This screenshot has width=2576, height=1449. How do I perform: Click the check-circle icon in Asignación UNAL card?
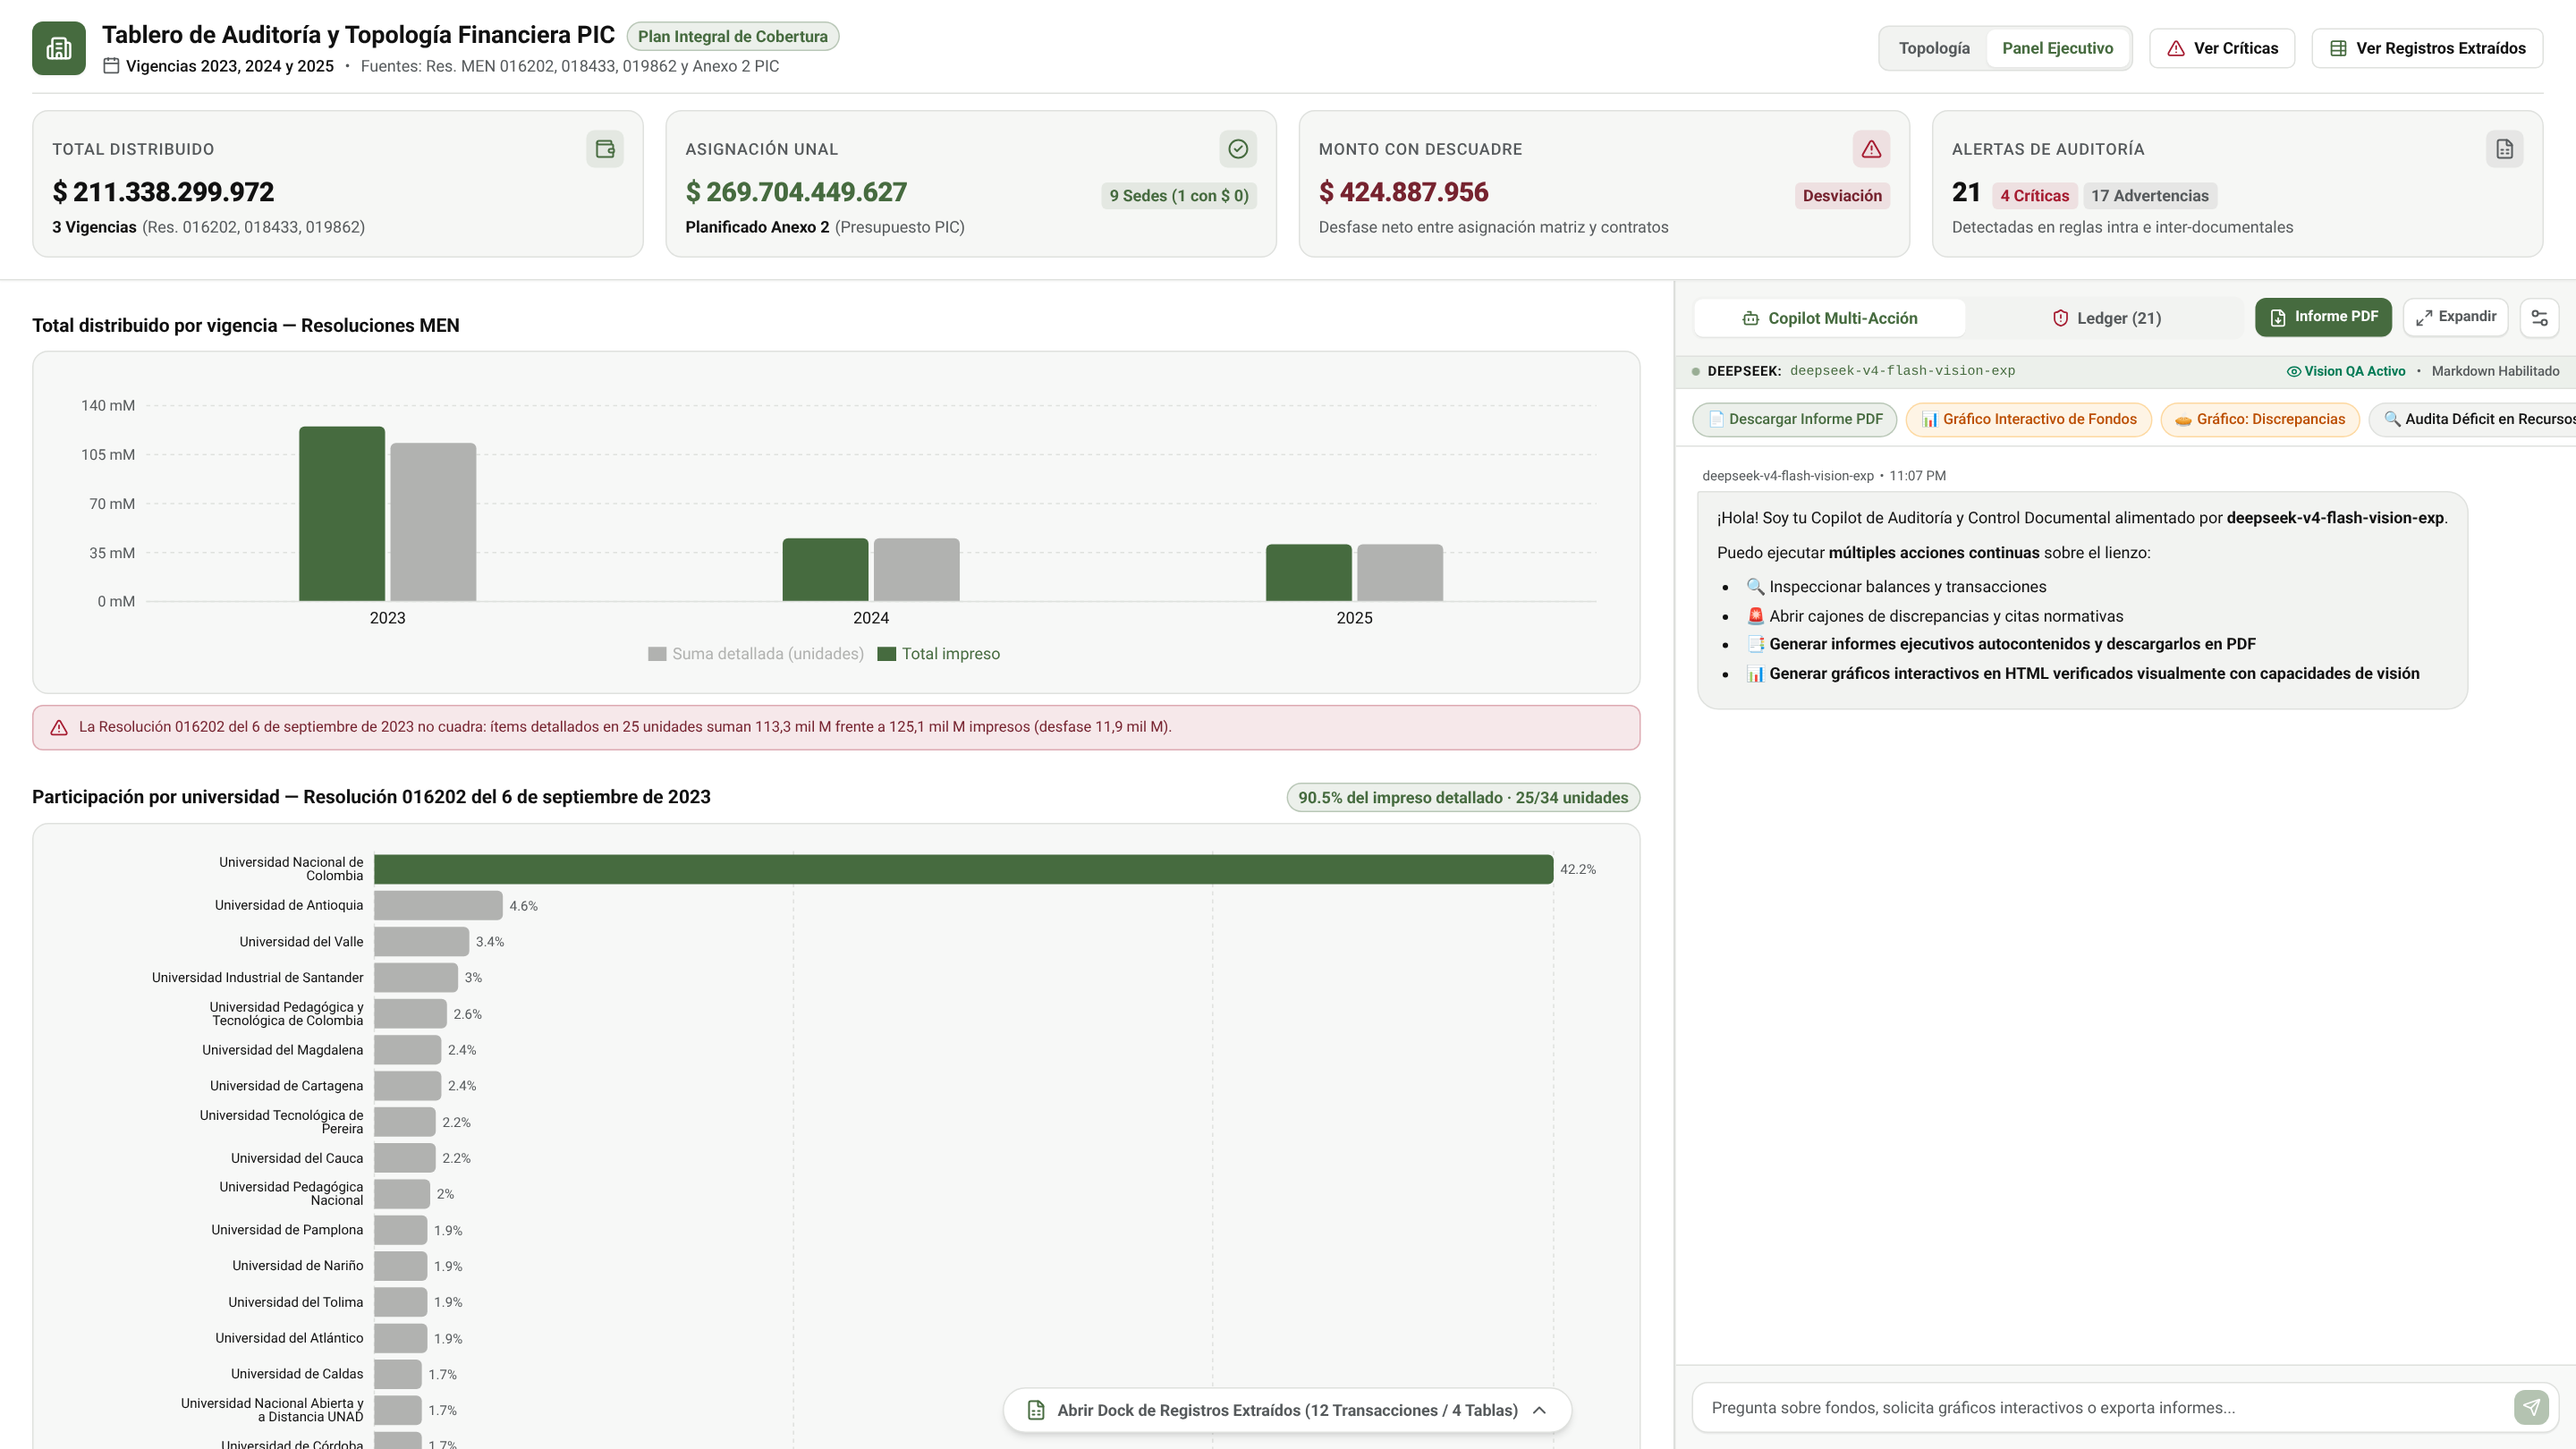[1238, 149]
